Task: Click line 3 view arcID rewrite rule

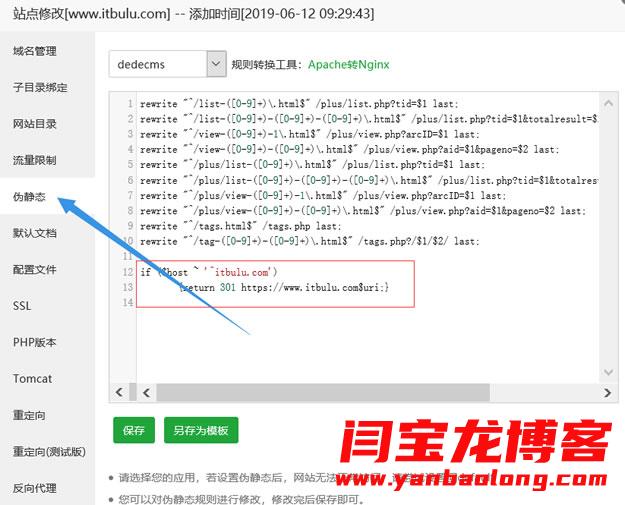Action: (x=310, y=134)
